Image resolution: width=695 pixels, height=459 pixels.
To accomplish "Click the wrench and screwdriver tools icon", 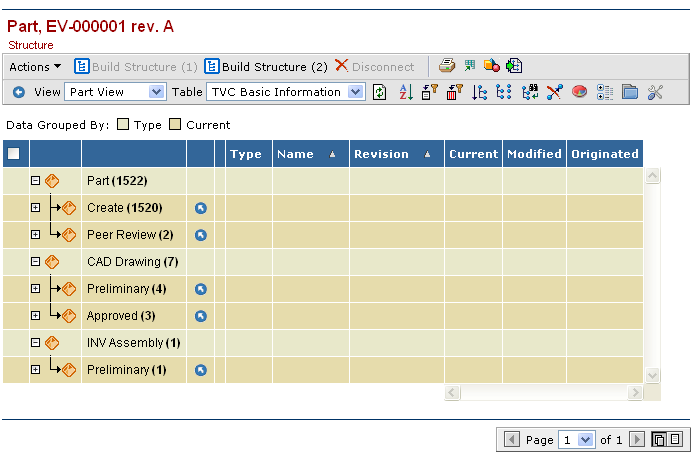I will 656,92.
